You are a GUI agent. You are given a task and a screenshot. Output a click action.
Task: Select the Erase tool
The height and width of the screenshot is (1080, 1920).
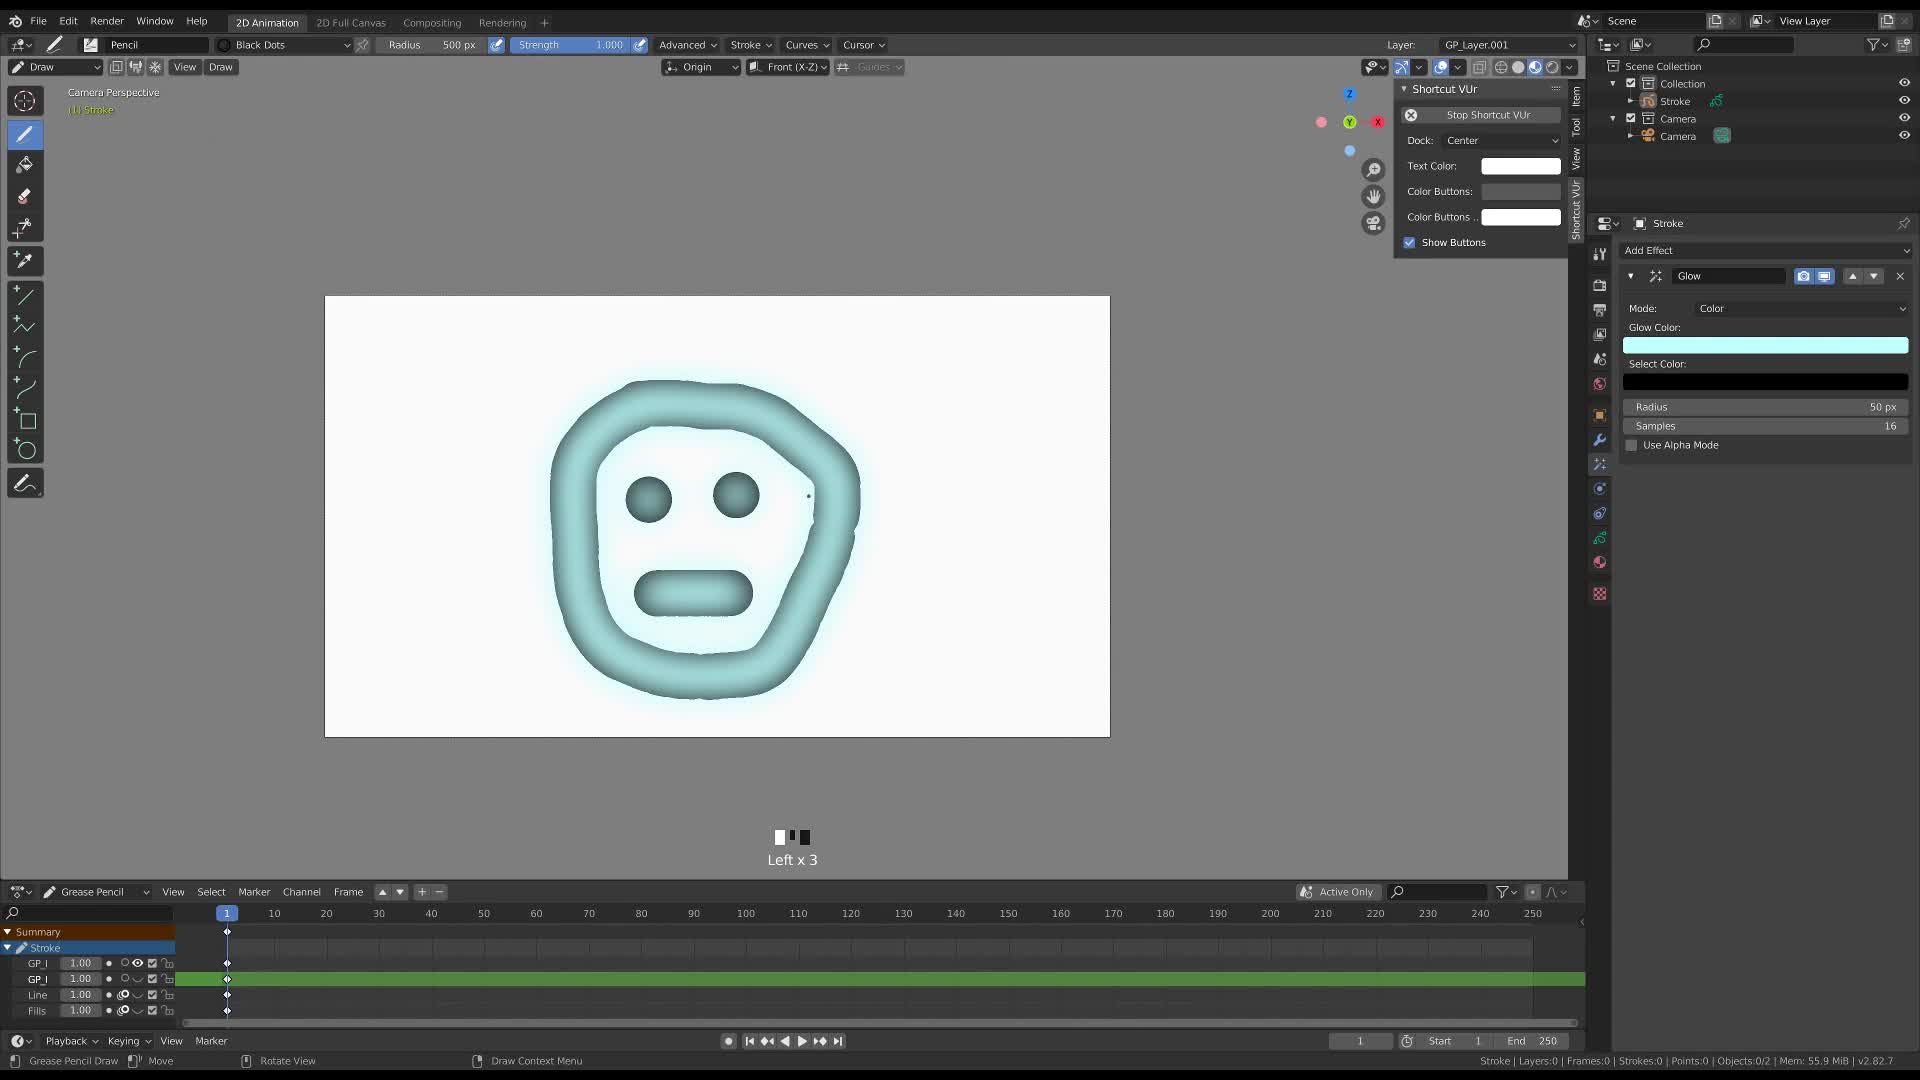(25, 196)
